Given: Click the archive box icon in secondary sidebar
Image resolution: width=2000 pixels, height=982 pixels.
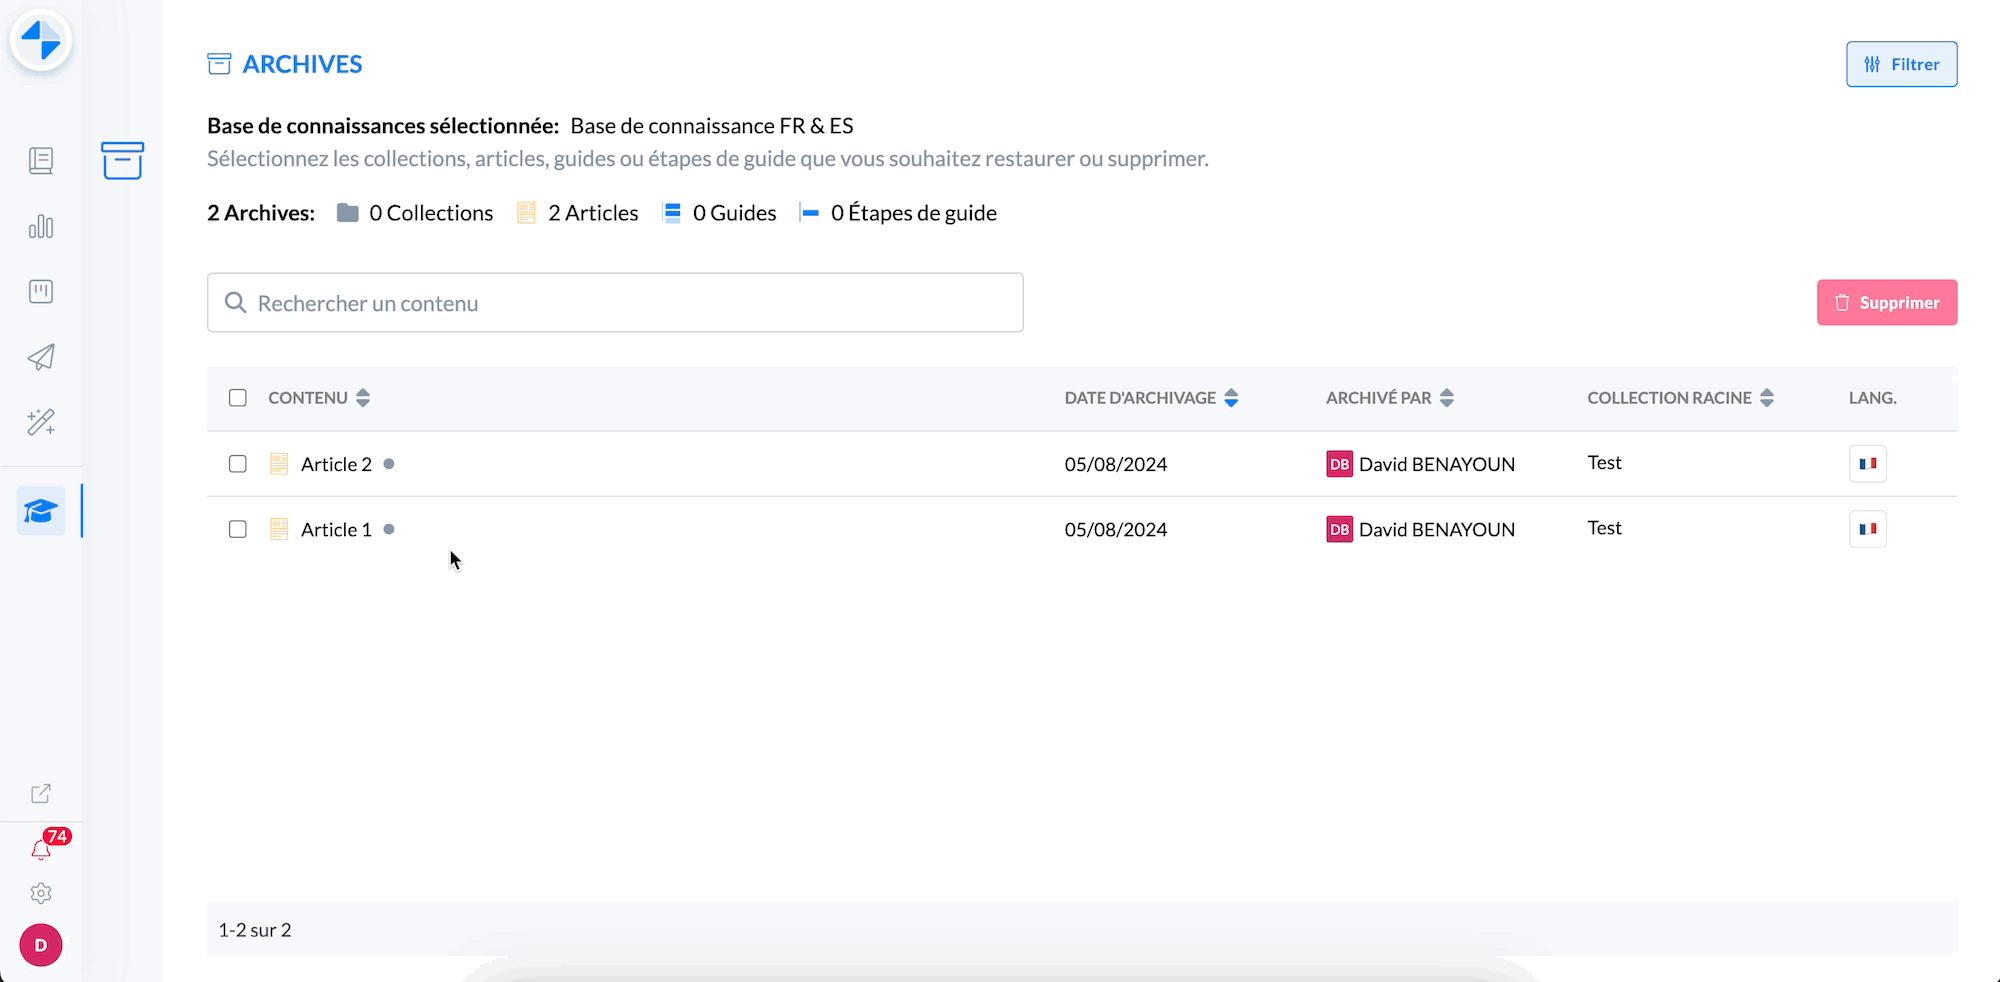Looking at the screenshot, I should point(122,161).
